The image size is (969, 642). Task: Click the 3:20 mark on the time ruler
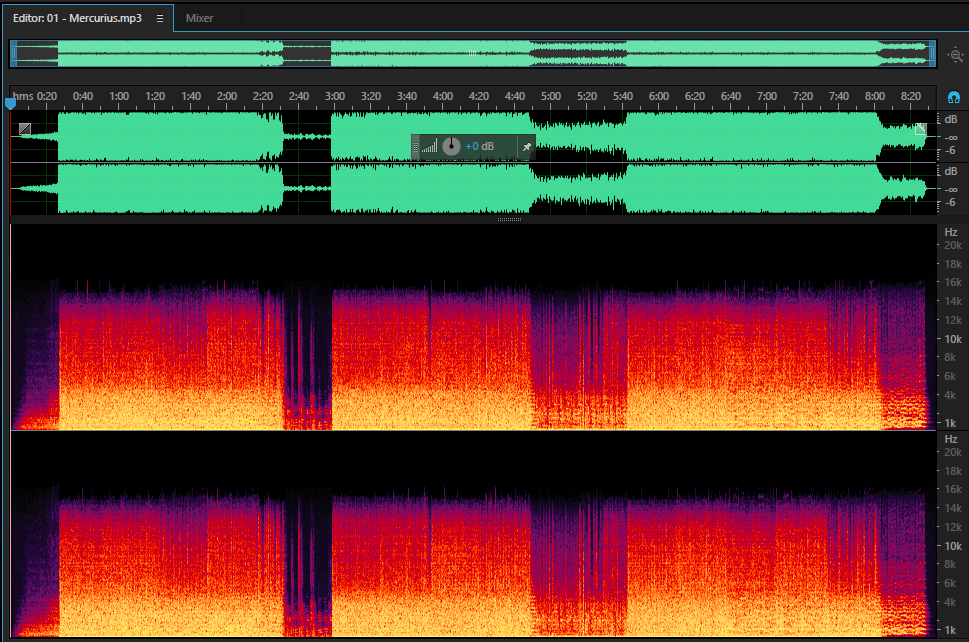(x=371, y=96)
